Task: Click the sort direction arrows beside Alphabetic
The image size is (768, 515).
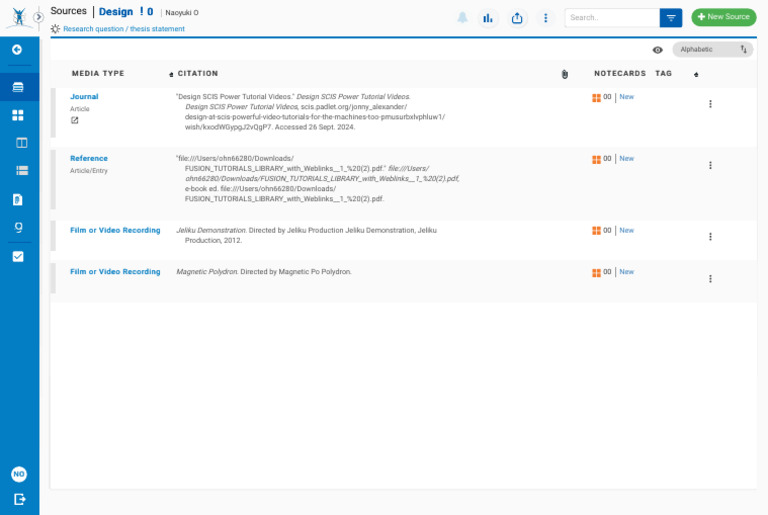Action: [744, 49]
